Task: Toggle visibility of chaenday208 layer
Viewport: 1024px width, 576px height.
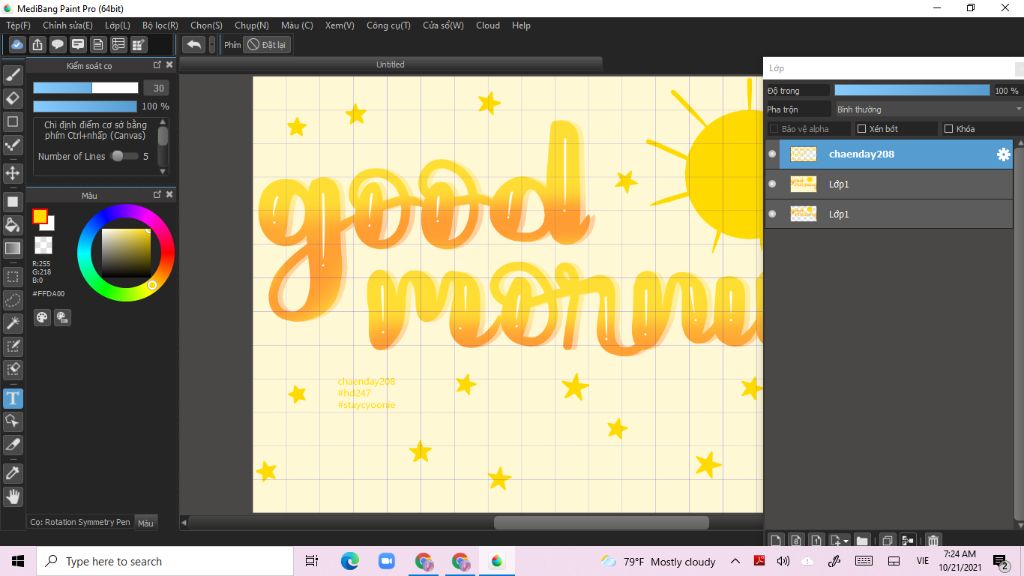Action: 772,154
